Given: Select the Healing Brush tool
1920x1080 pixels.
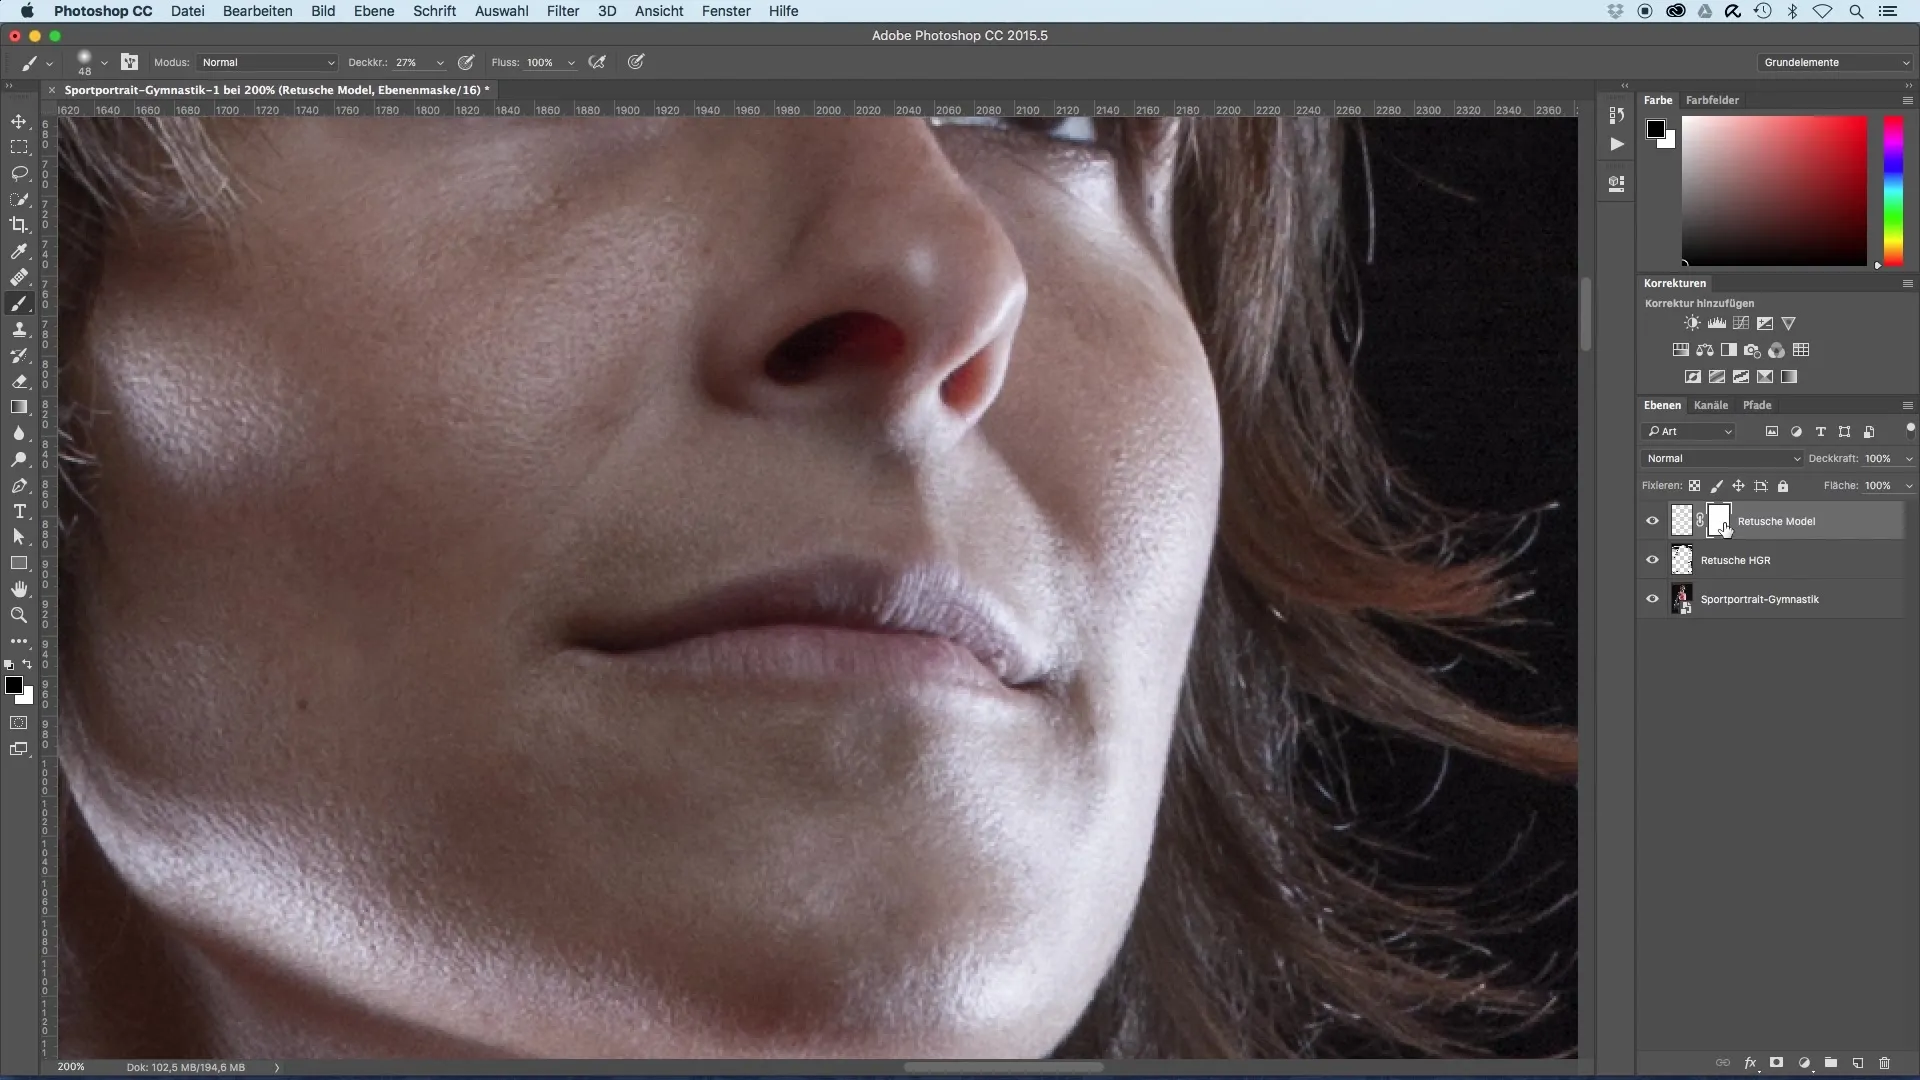Looking at the screenshot, I should point(19,277).
